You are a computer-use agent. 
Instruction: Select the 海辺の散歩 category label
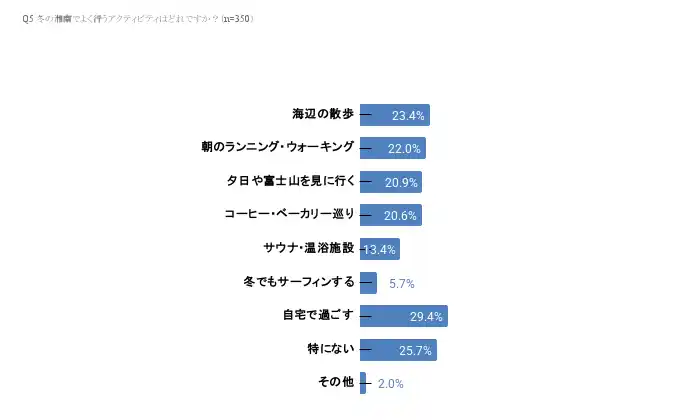[323, 115]
